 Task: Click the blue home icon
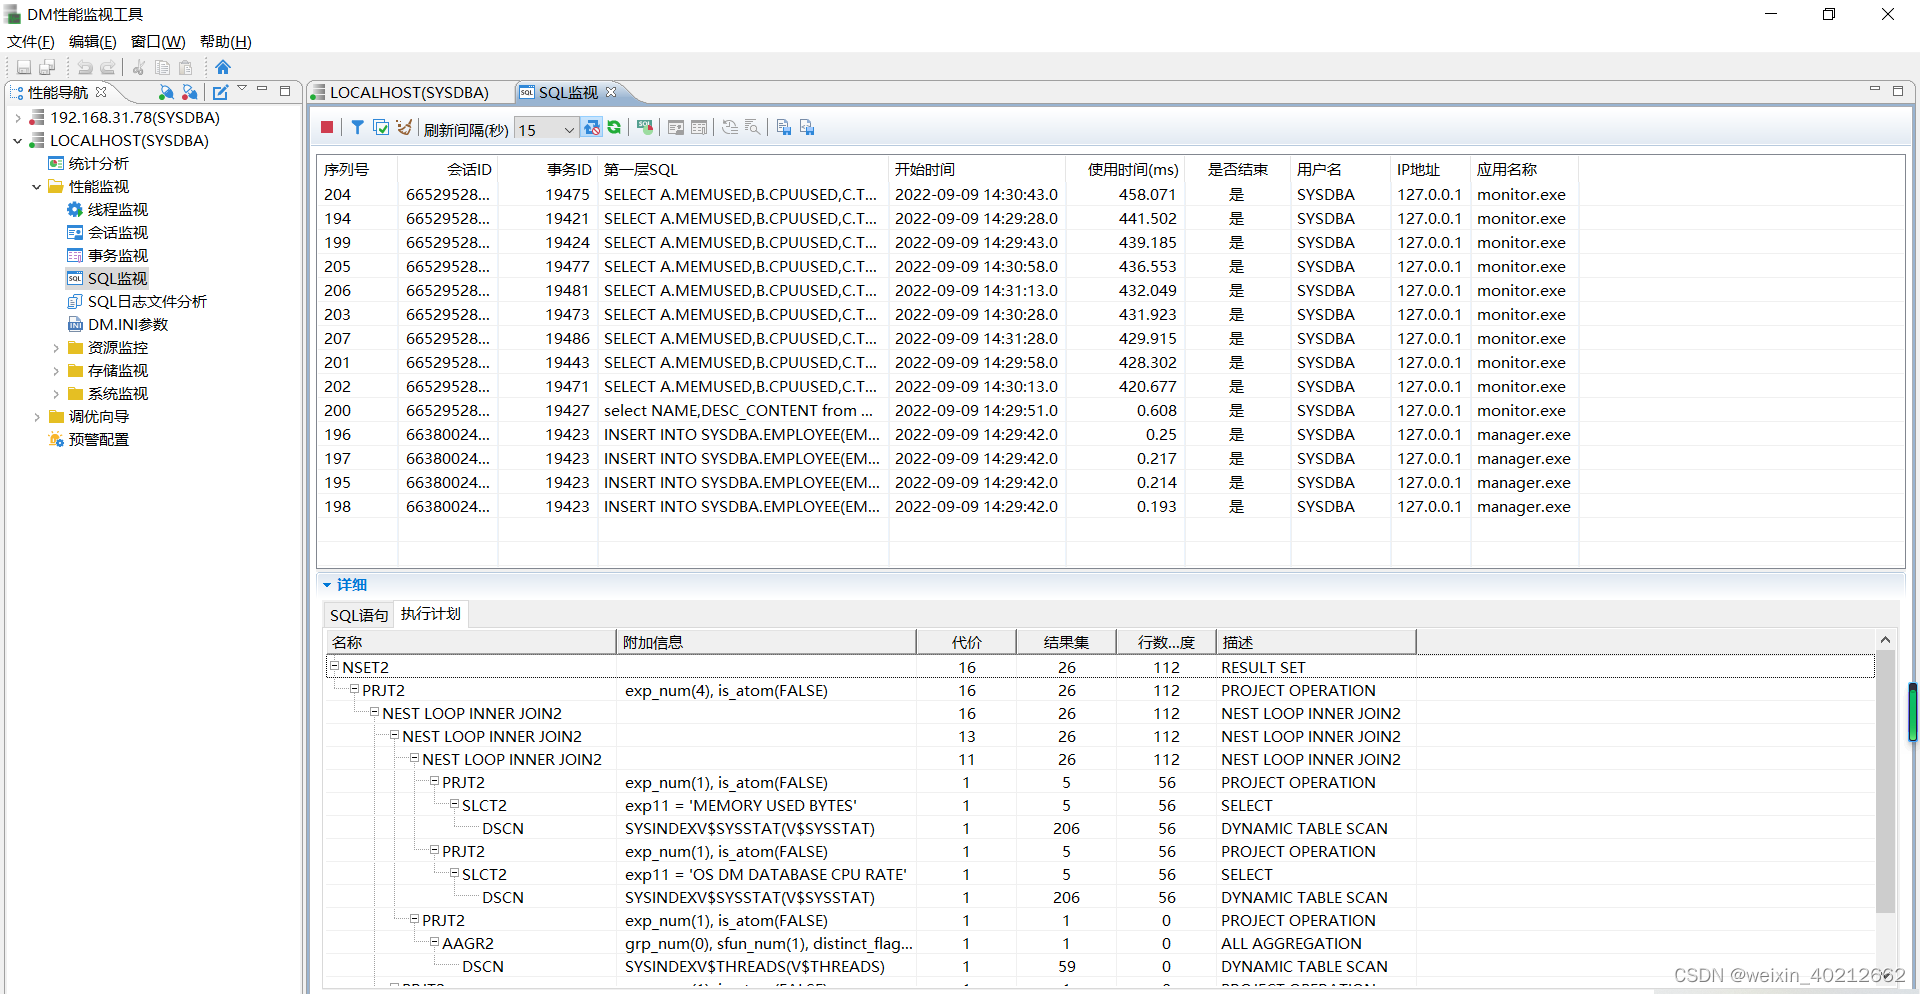coord(223,67)
